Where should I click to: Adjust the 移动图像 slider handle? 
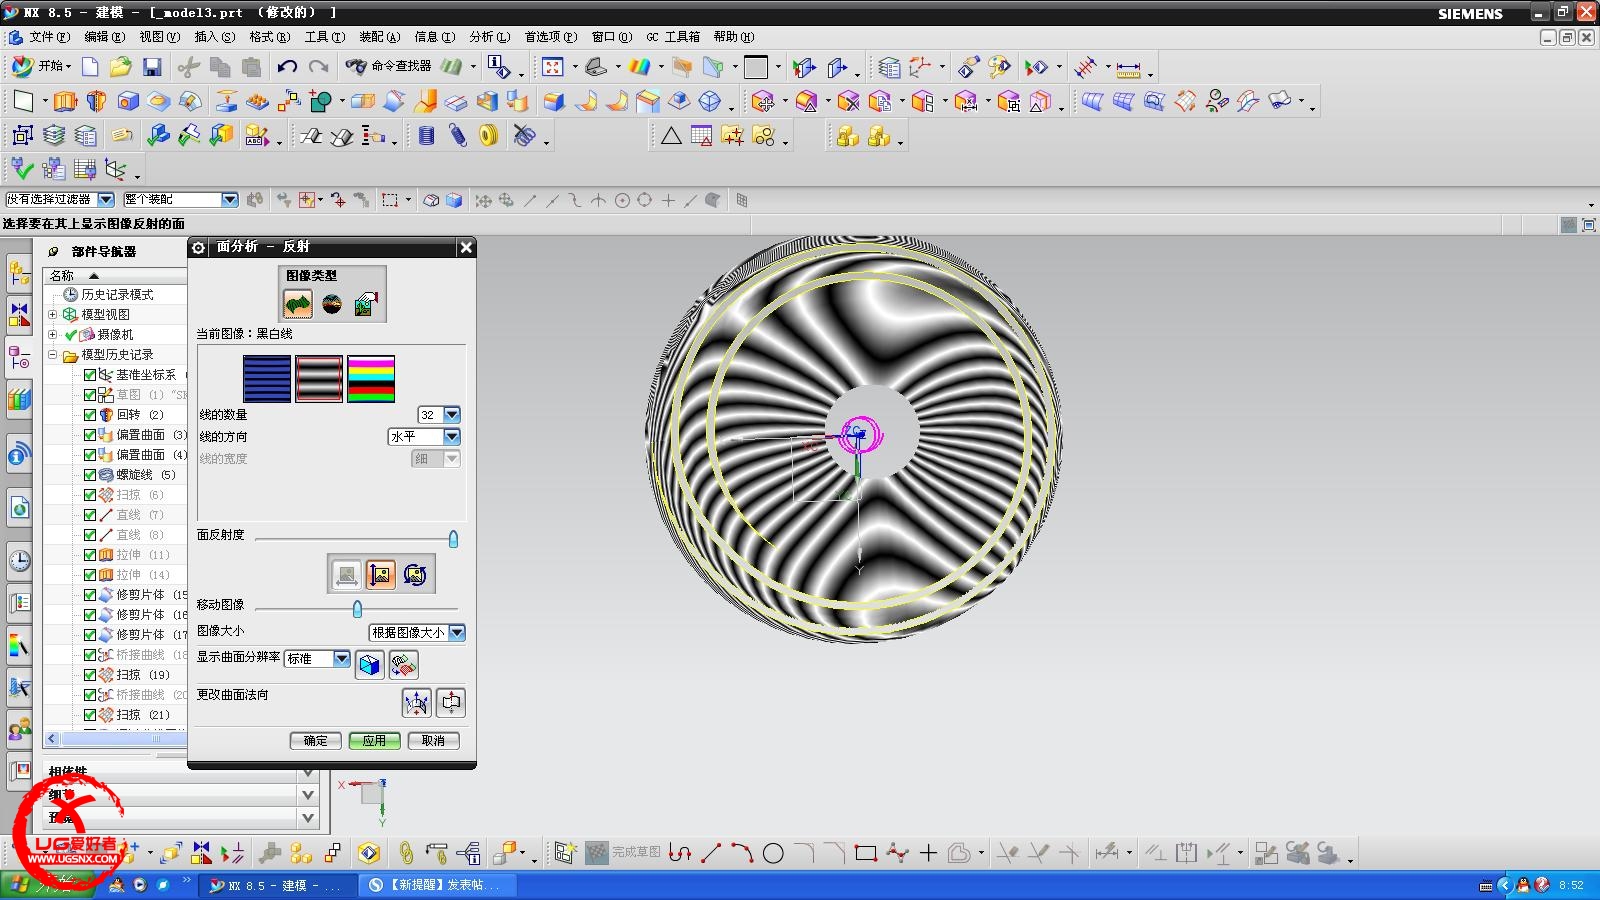coord(357,608)
